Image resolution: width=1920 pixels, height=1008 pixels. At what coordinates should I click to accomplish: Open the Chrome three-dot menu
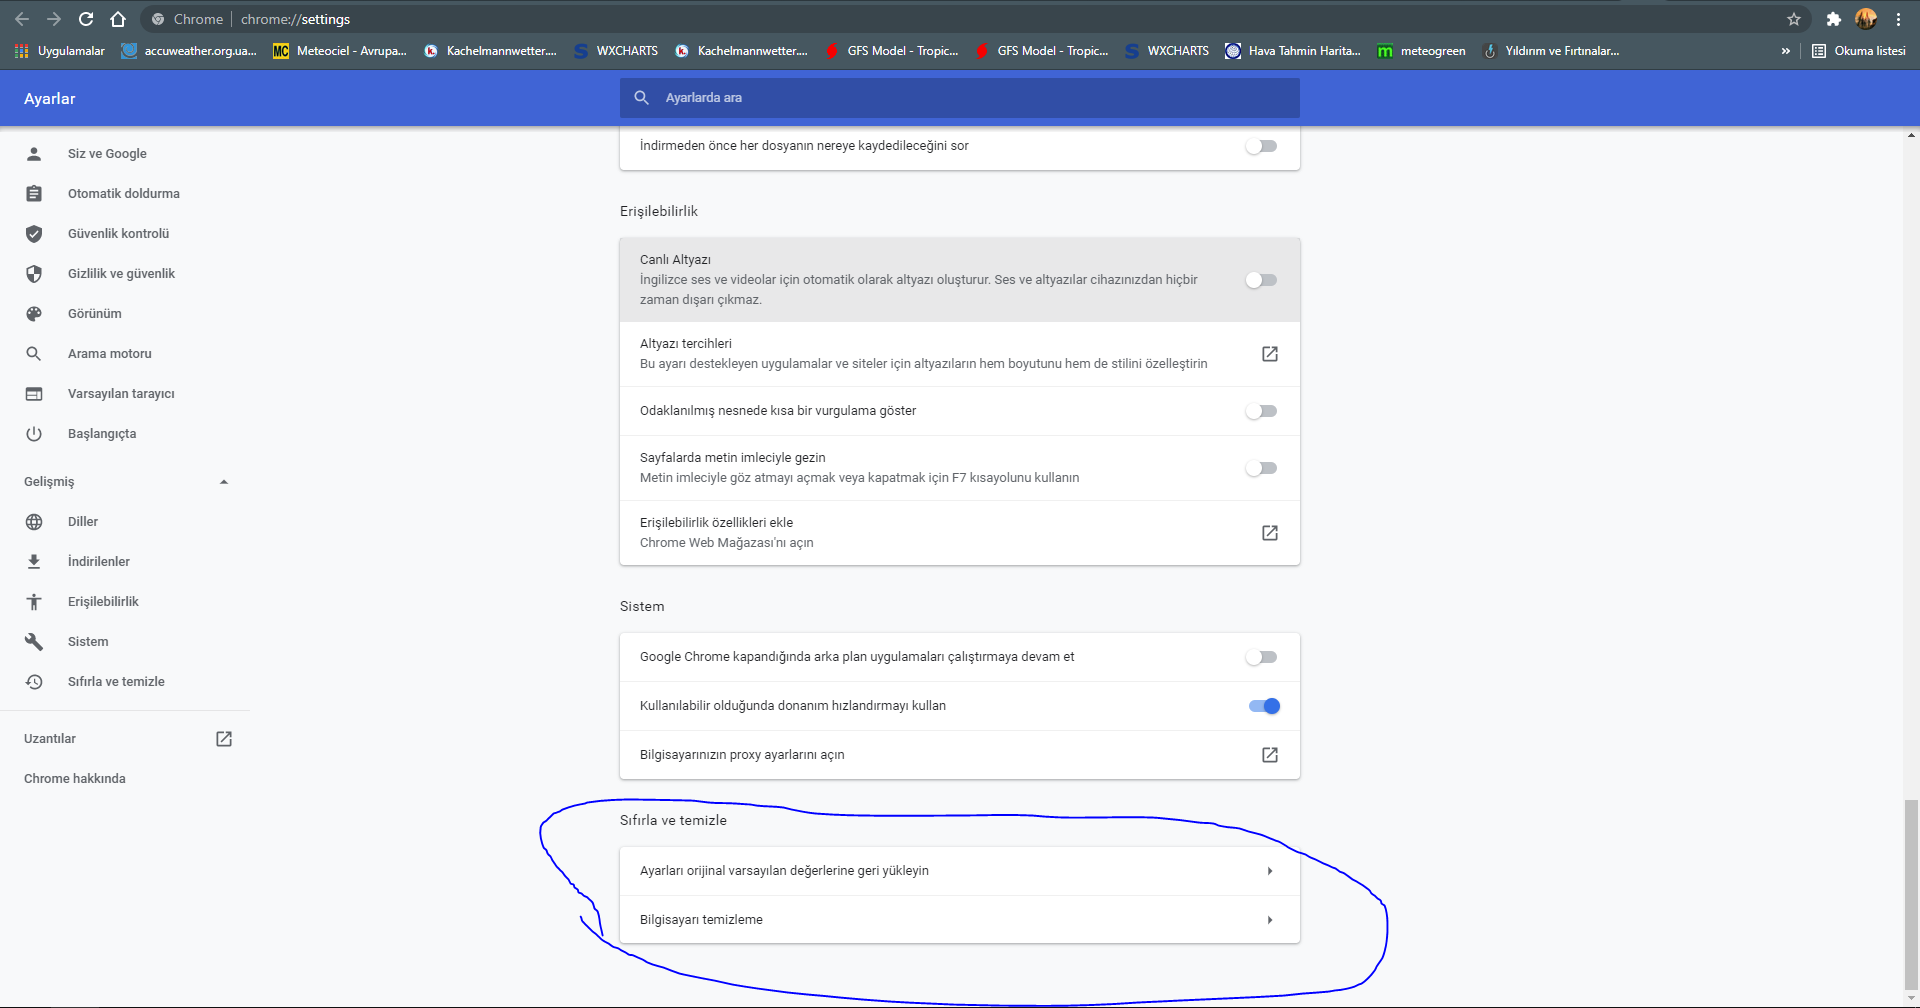coord(1898,19)
